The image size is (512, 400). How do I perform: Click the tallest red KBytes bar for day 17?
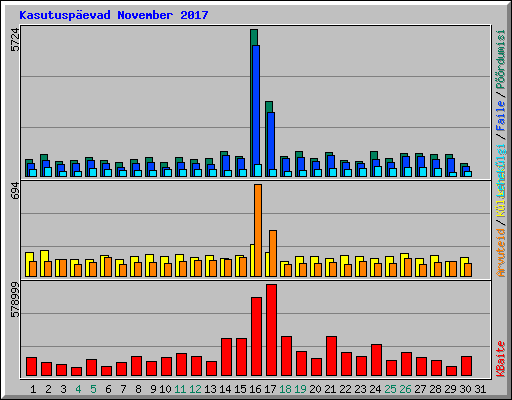(x=271, y=330)
